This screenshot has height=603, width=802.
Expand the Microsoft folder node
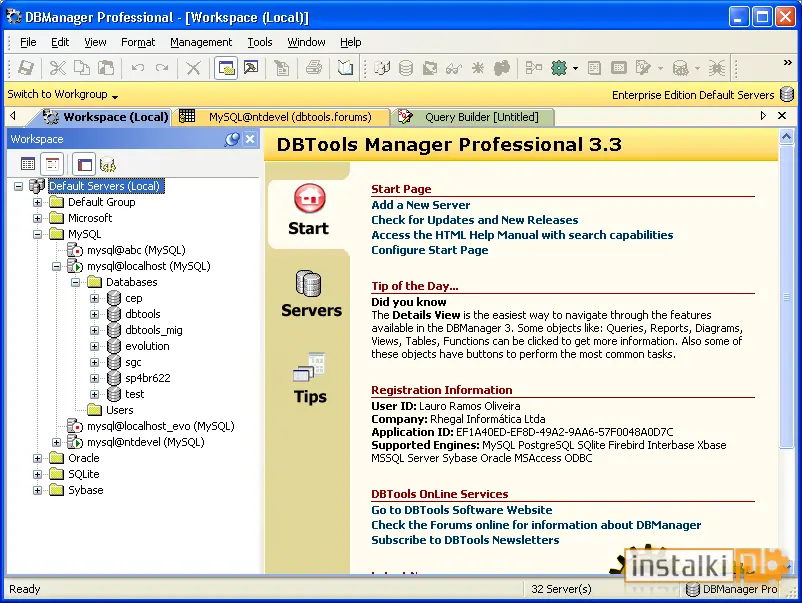pos(37,218)
